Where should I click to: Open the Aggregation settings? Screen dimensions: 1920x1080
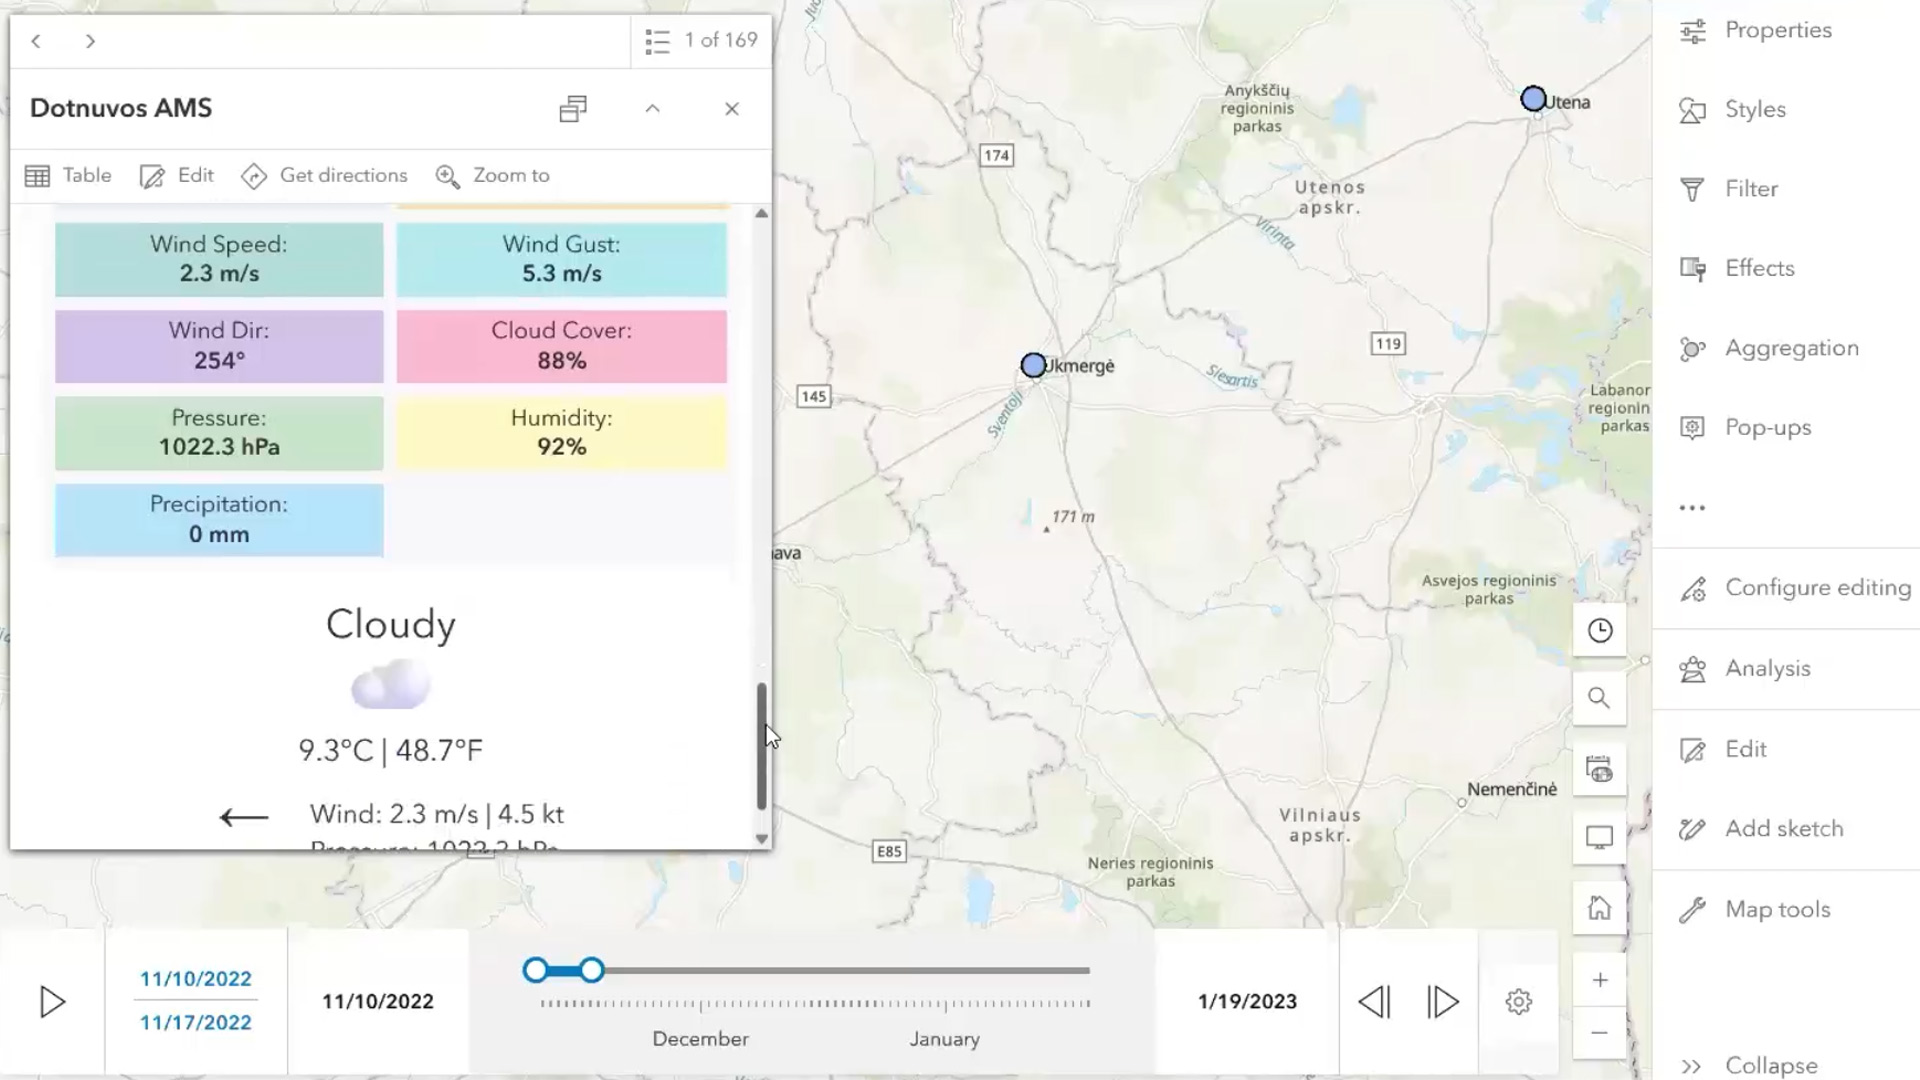1790,348
